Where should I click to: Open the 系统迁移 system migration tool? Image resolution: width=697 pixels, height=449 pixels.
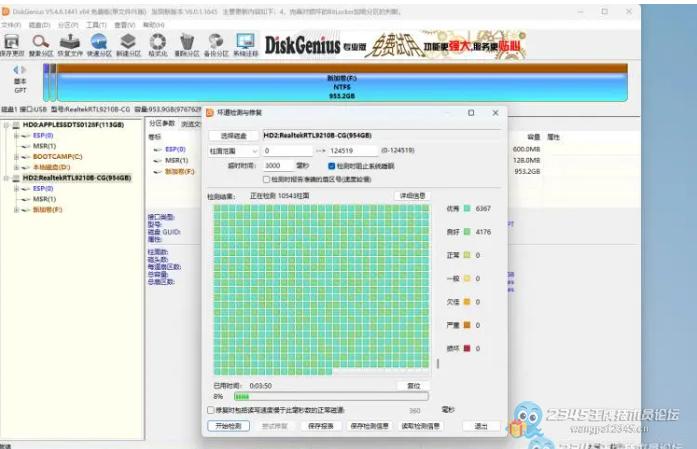(x=245, y=42)
